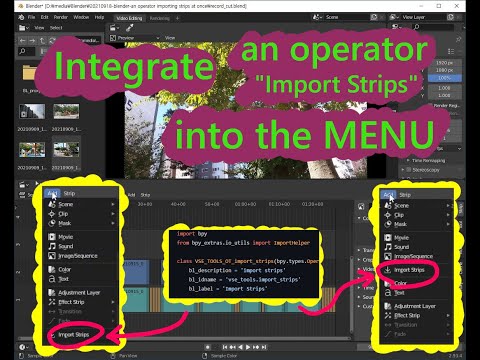Go to parent directory in File Browser
The height and width of the screenshot is (360, 480).
(x=42, y=41)
